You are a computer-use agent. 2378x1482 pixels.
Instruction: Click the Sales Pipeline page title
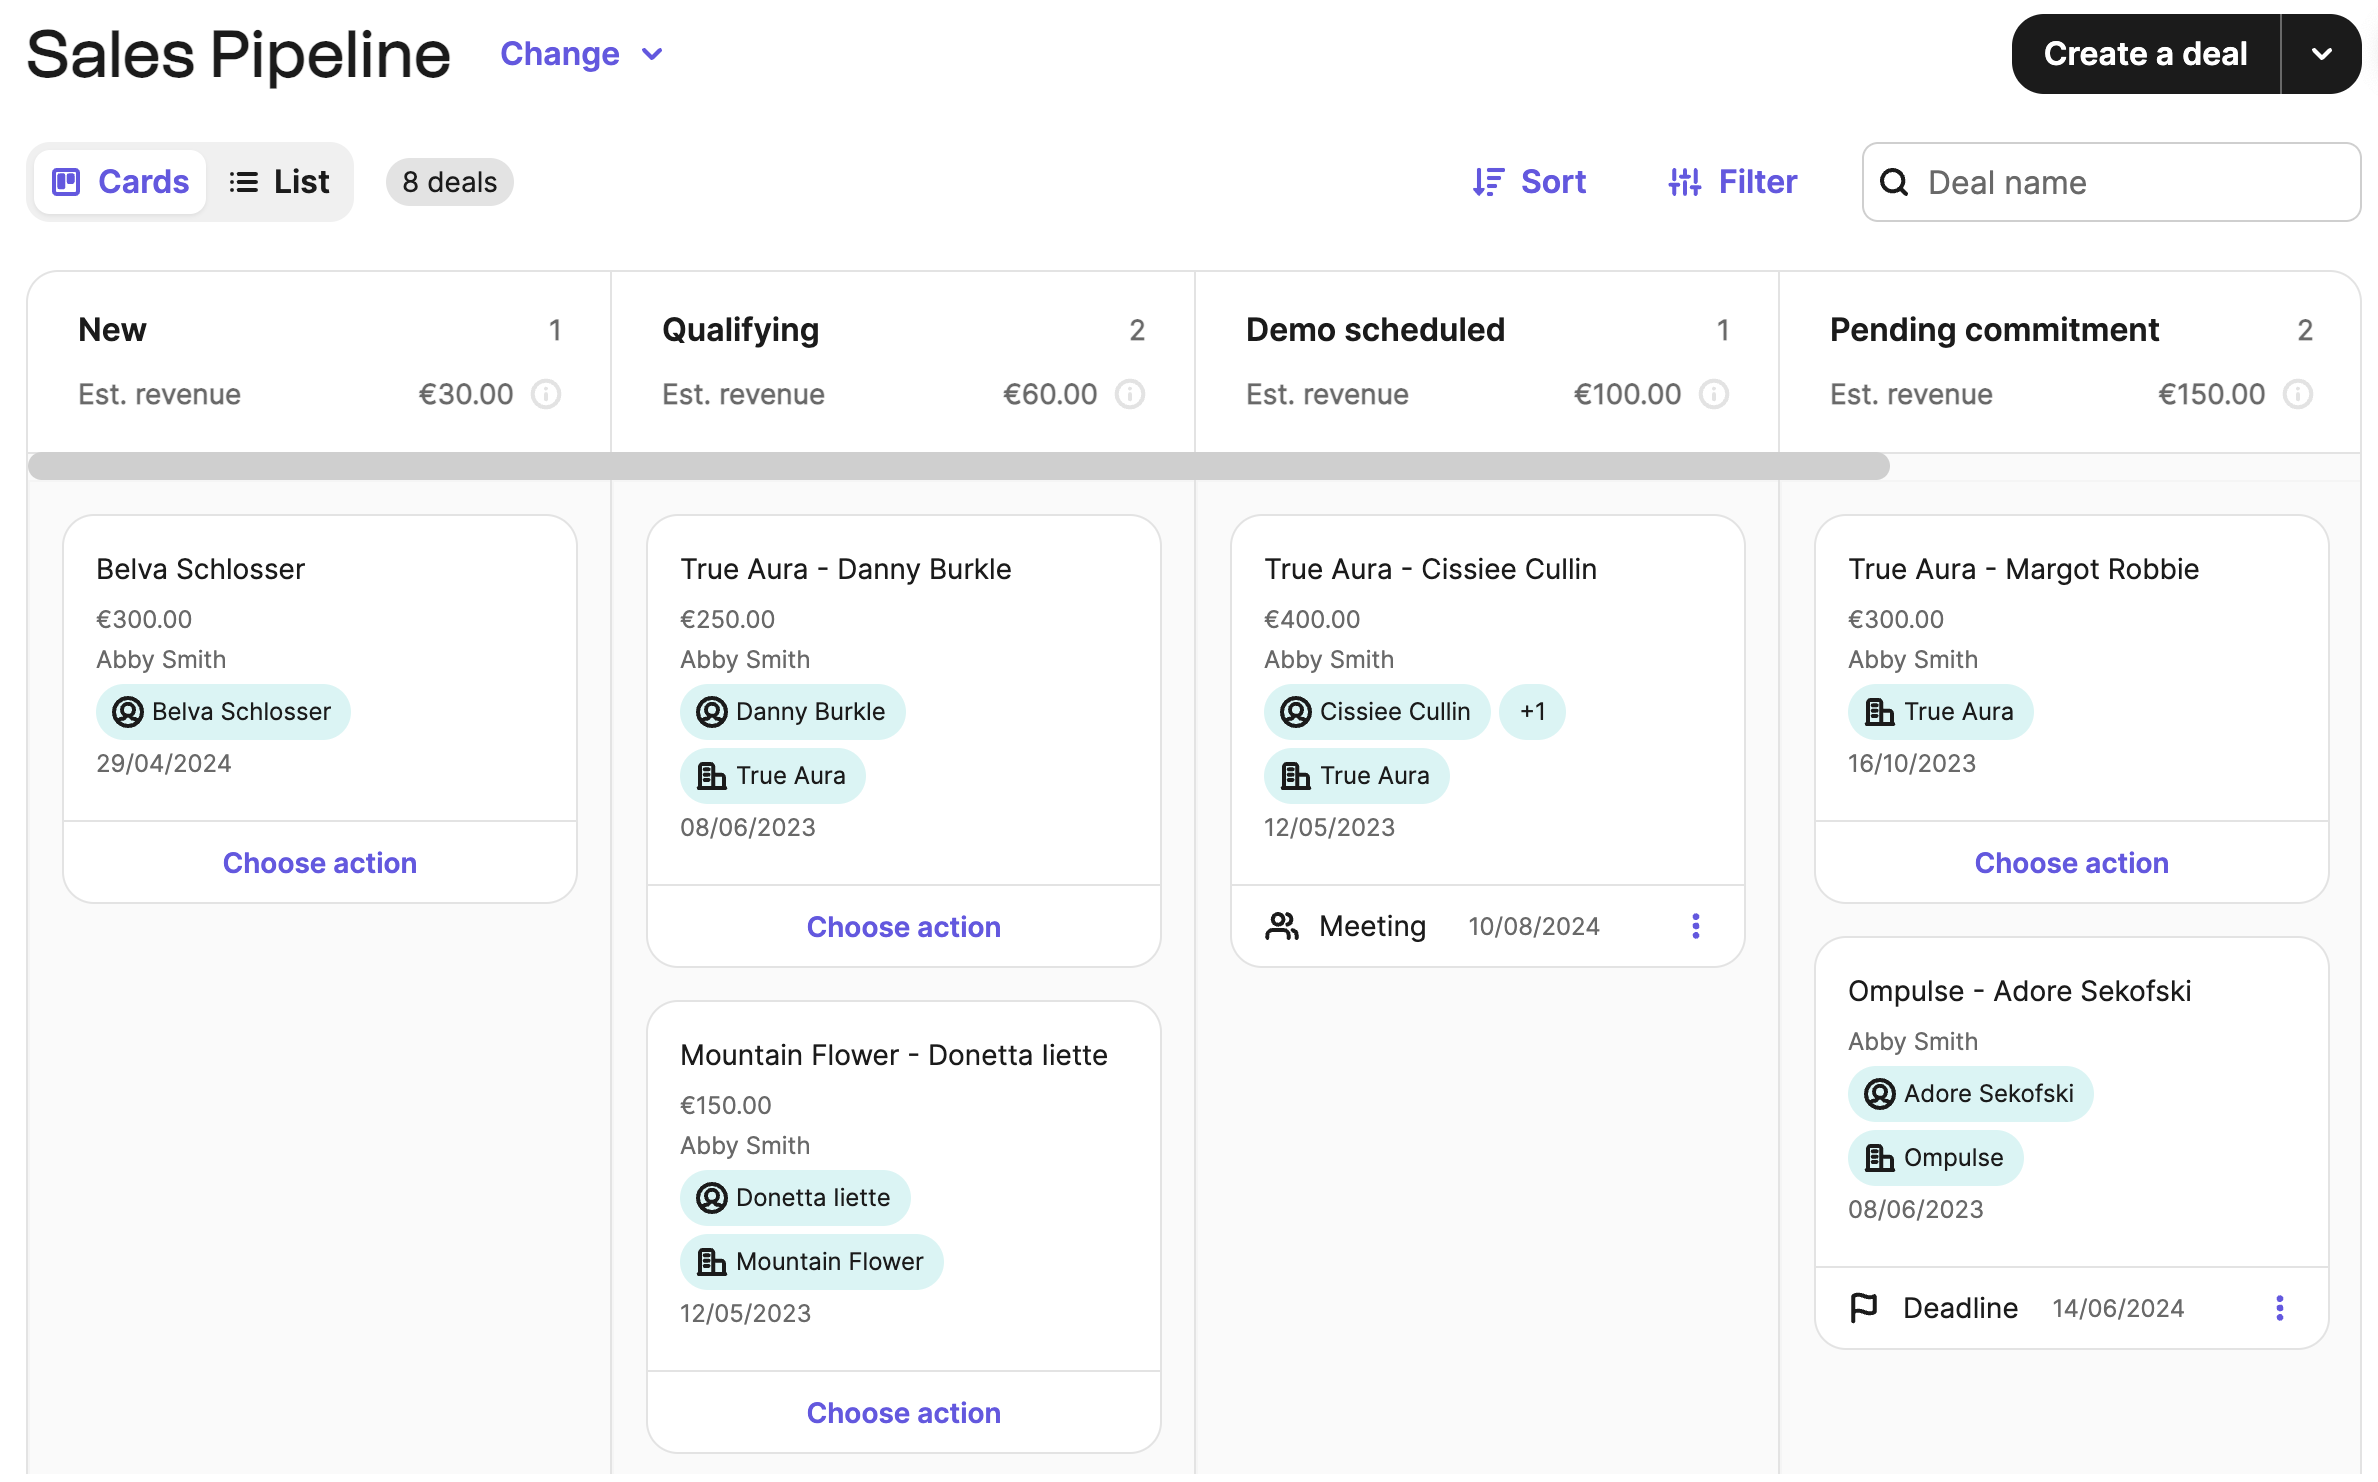point(239,54)
